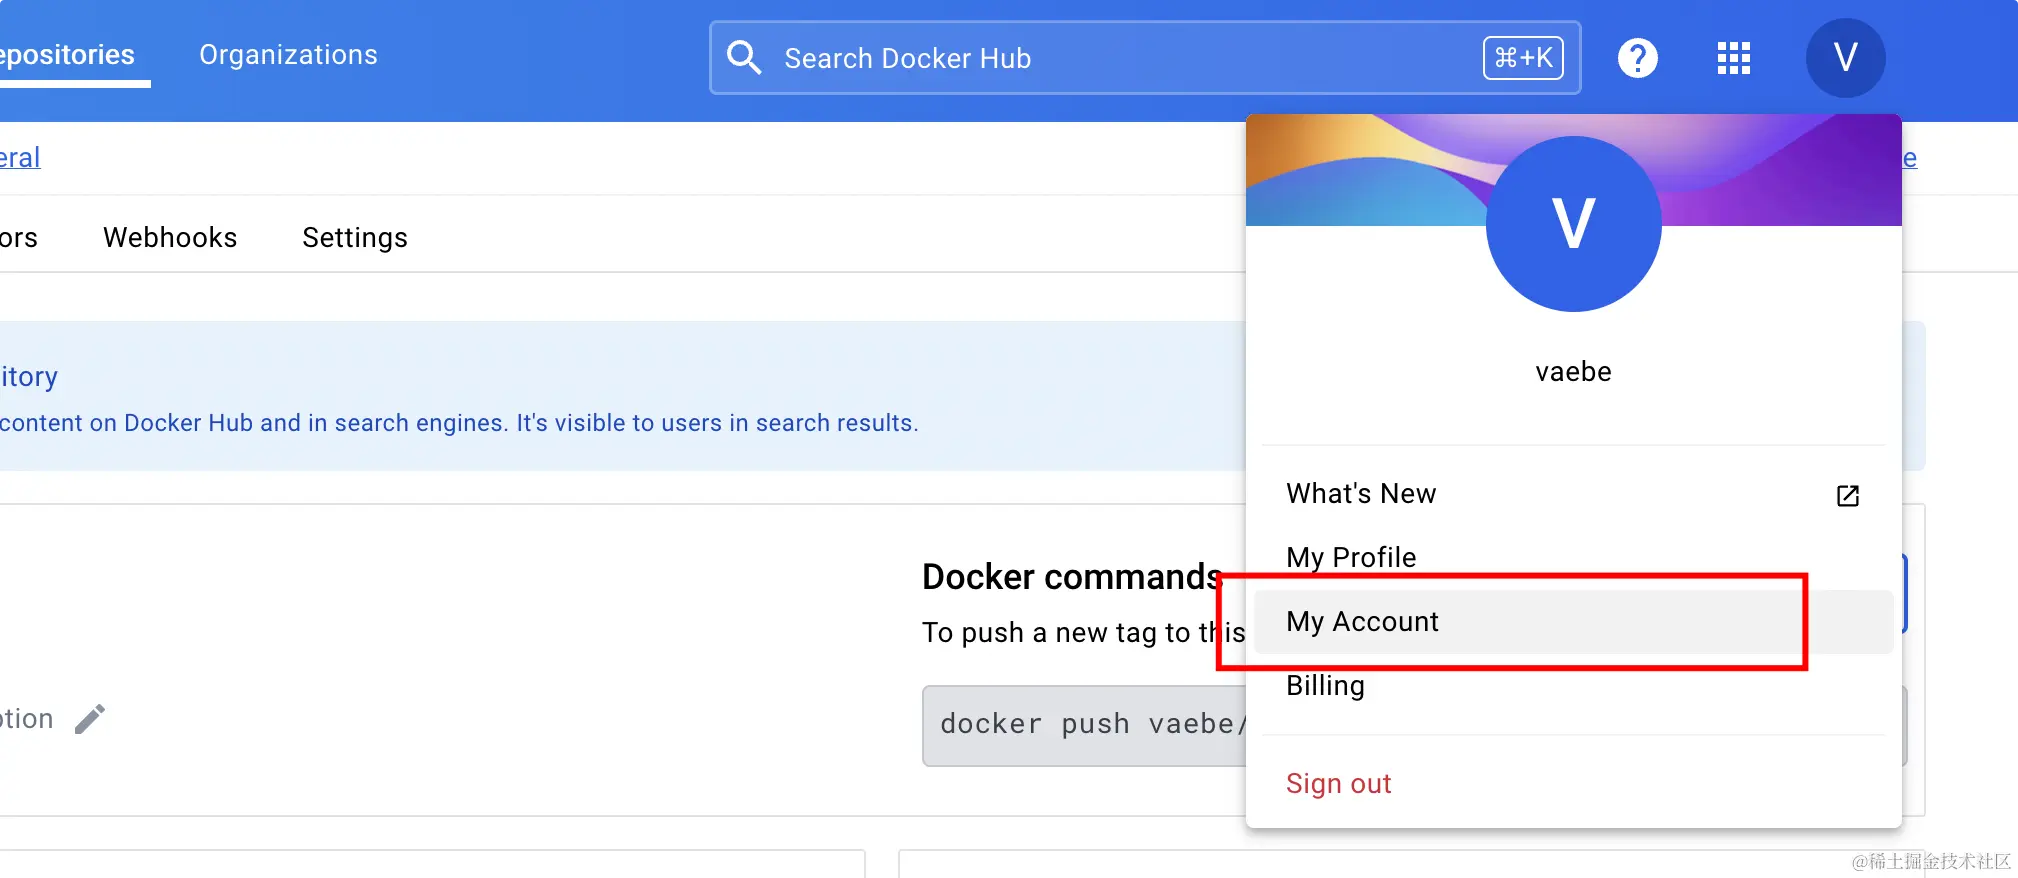Open the Repositories tab
This screenshot has height=878, width=2018.
67,55
